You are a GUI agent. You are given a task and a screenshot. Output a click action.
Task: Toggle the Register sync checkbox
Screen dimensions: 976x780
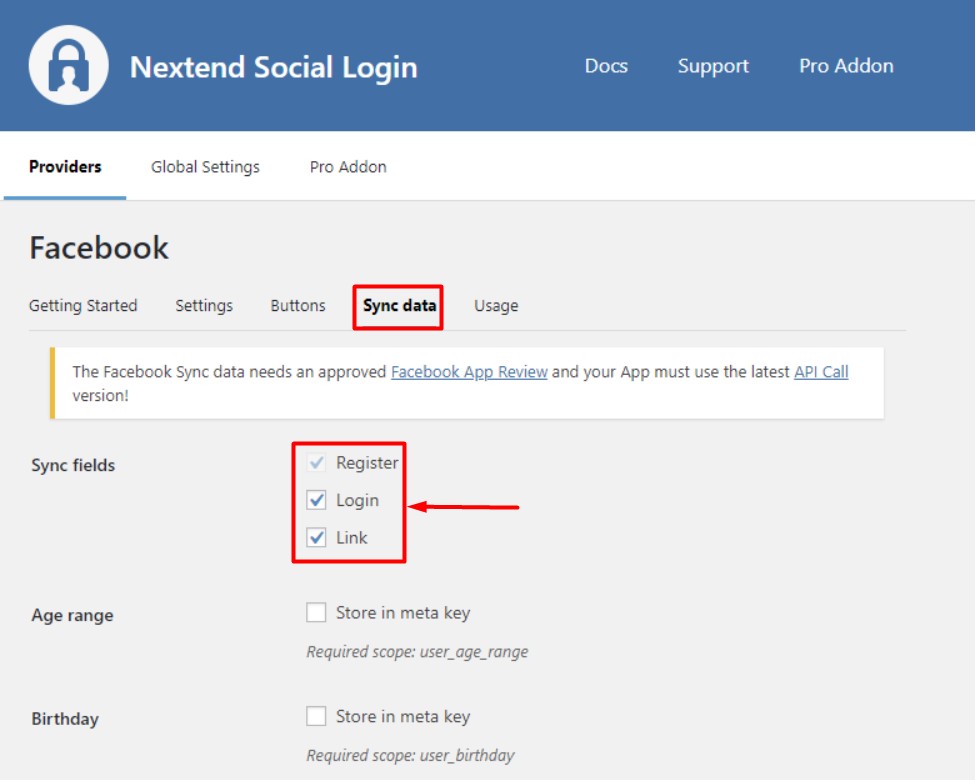[316, 463]
